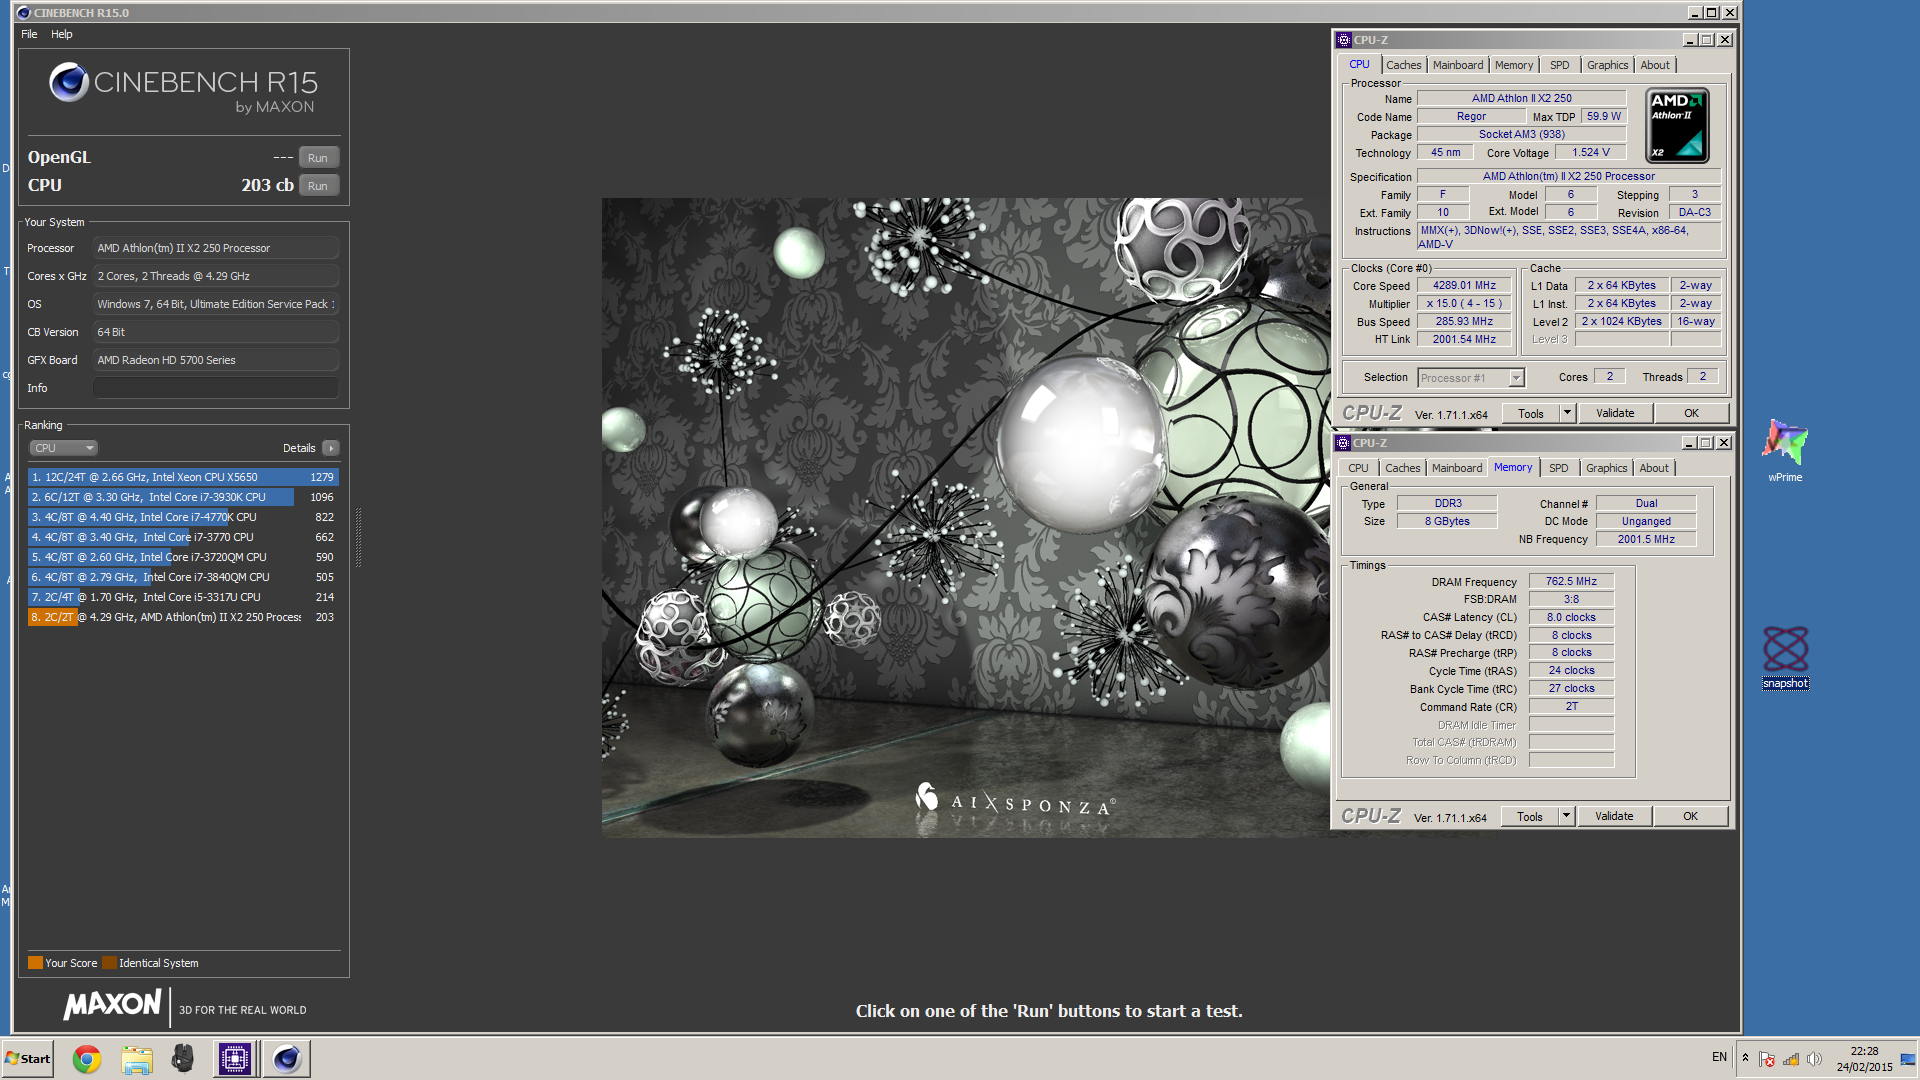Viewport: 1920px width, 1080px height.
Task: Click the CPU score 203 cb value
Action: point(267,186)
